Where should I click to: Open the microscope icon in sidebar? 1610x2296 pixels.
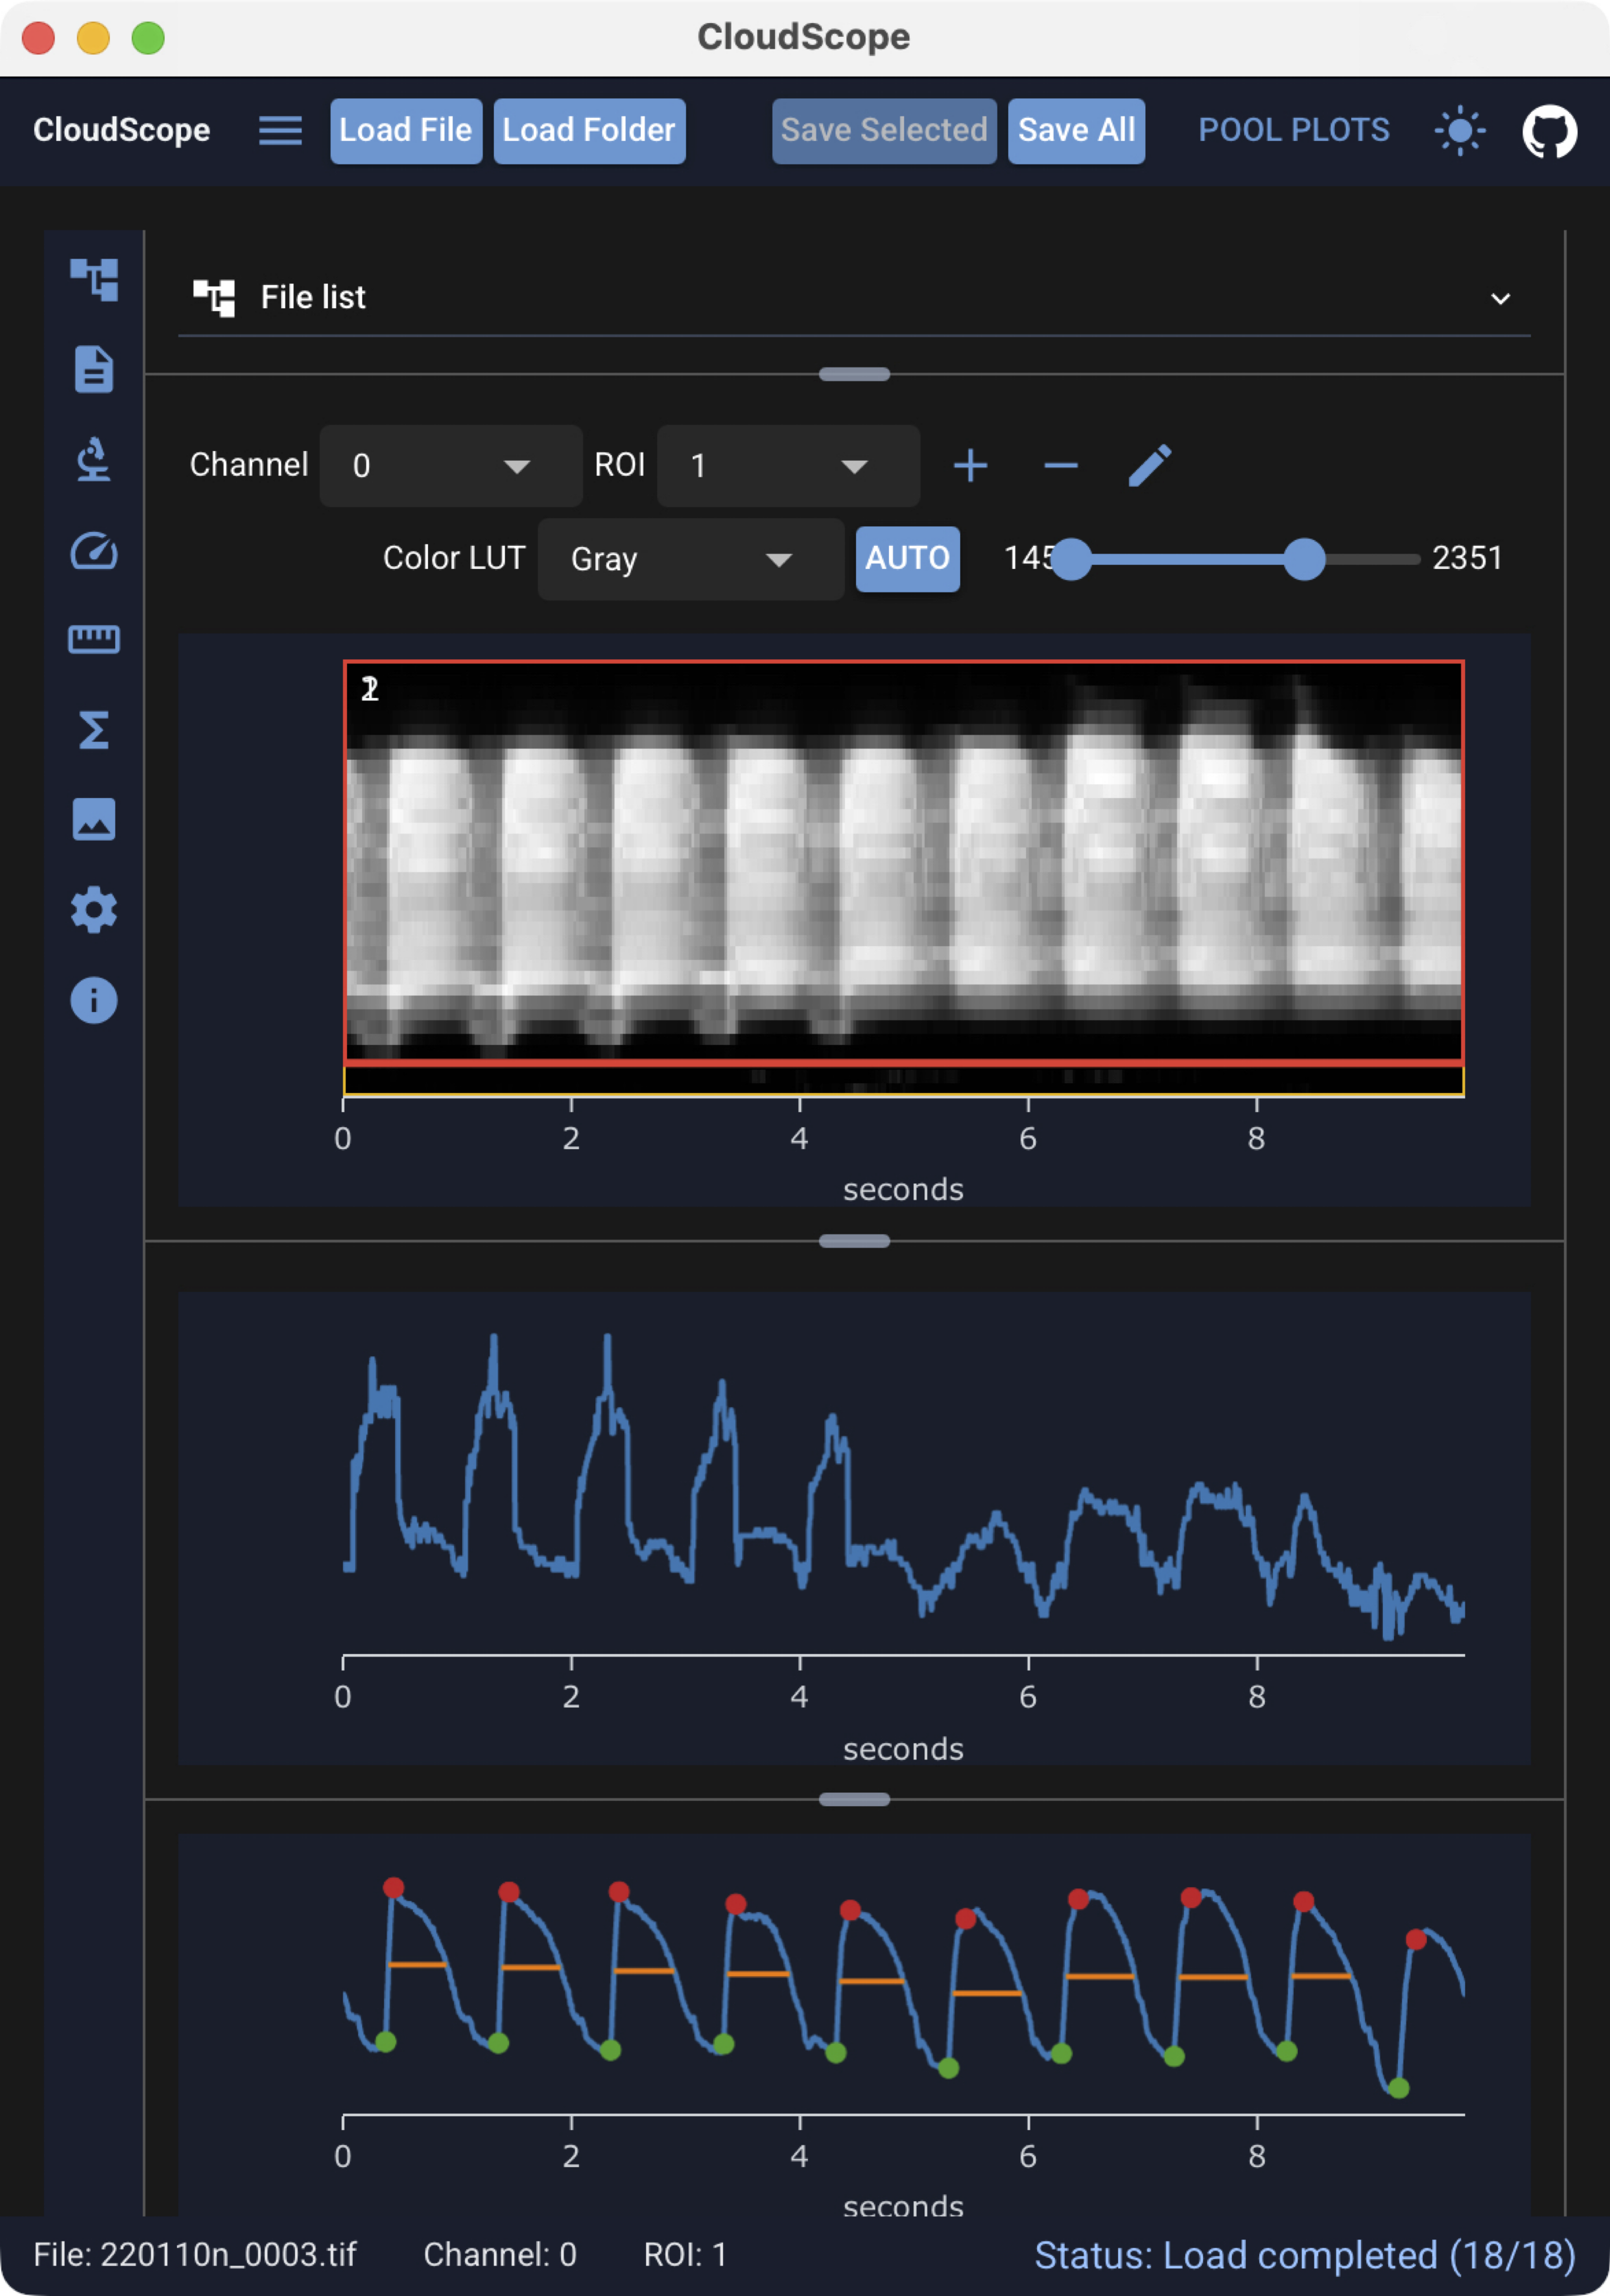point(94,460)
